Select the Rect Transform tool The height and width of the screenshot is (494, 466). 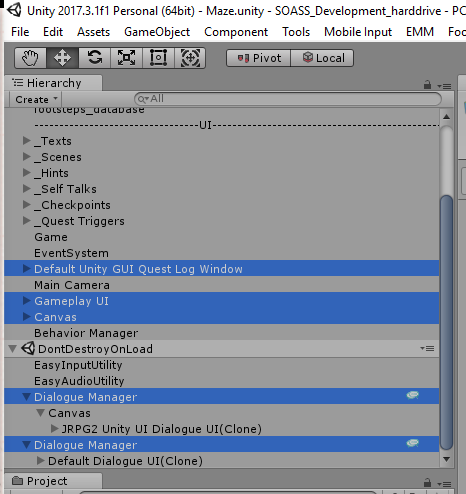tap(158, 58)
